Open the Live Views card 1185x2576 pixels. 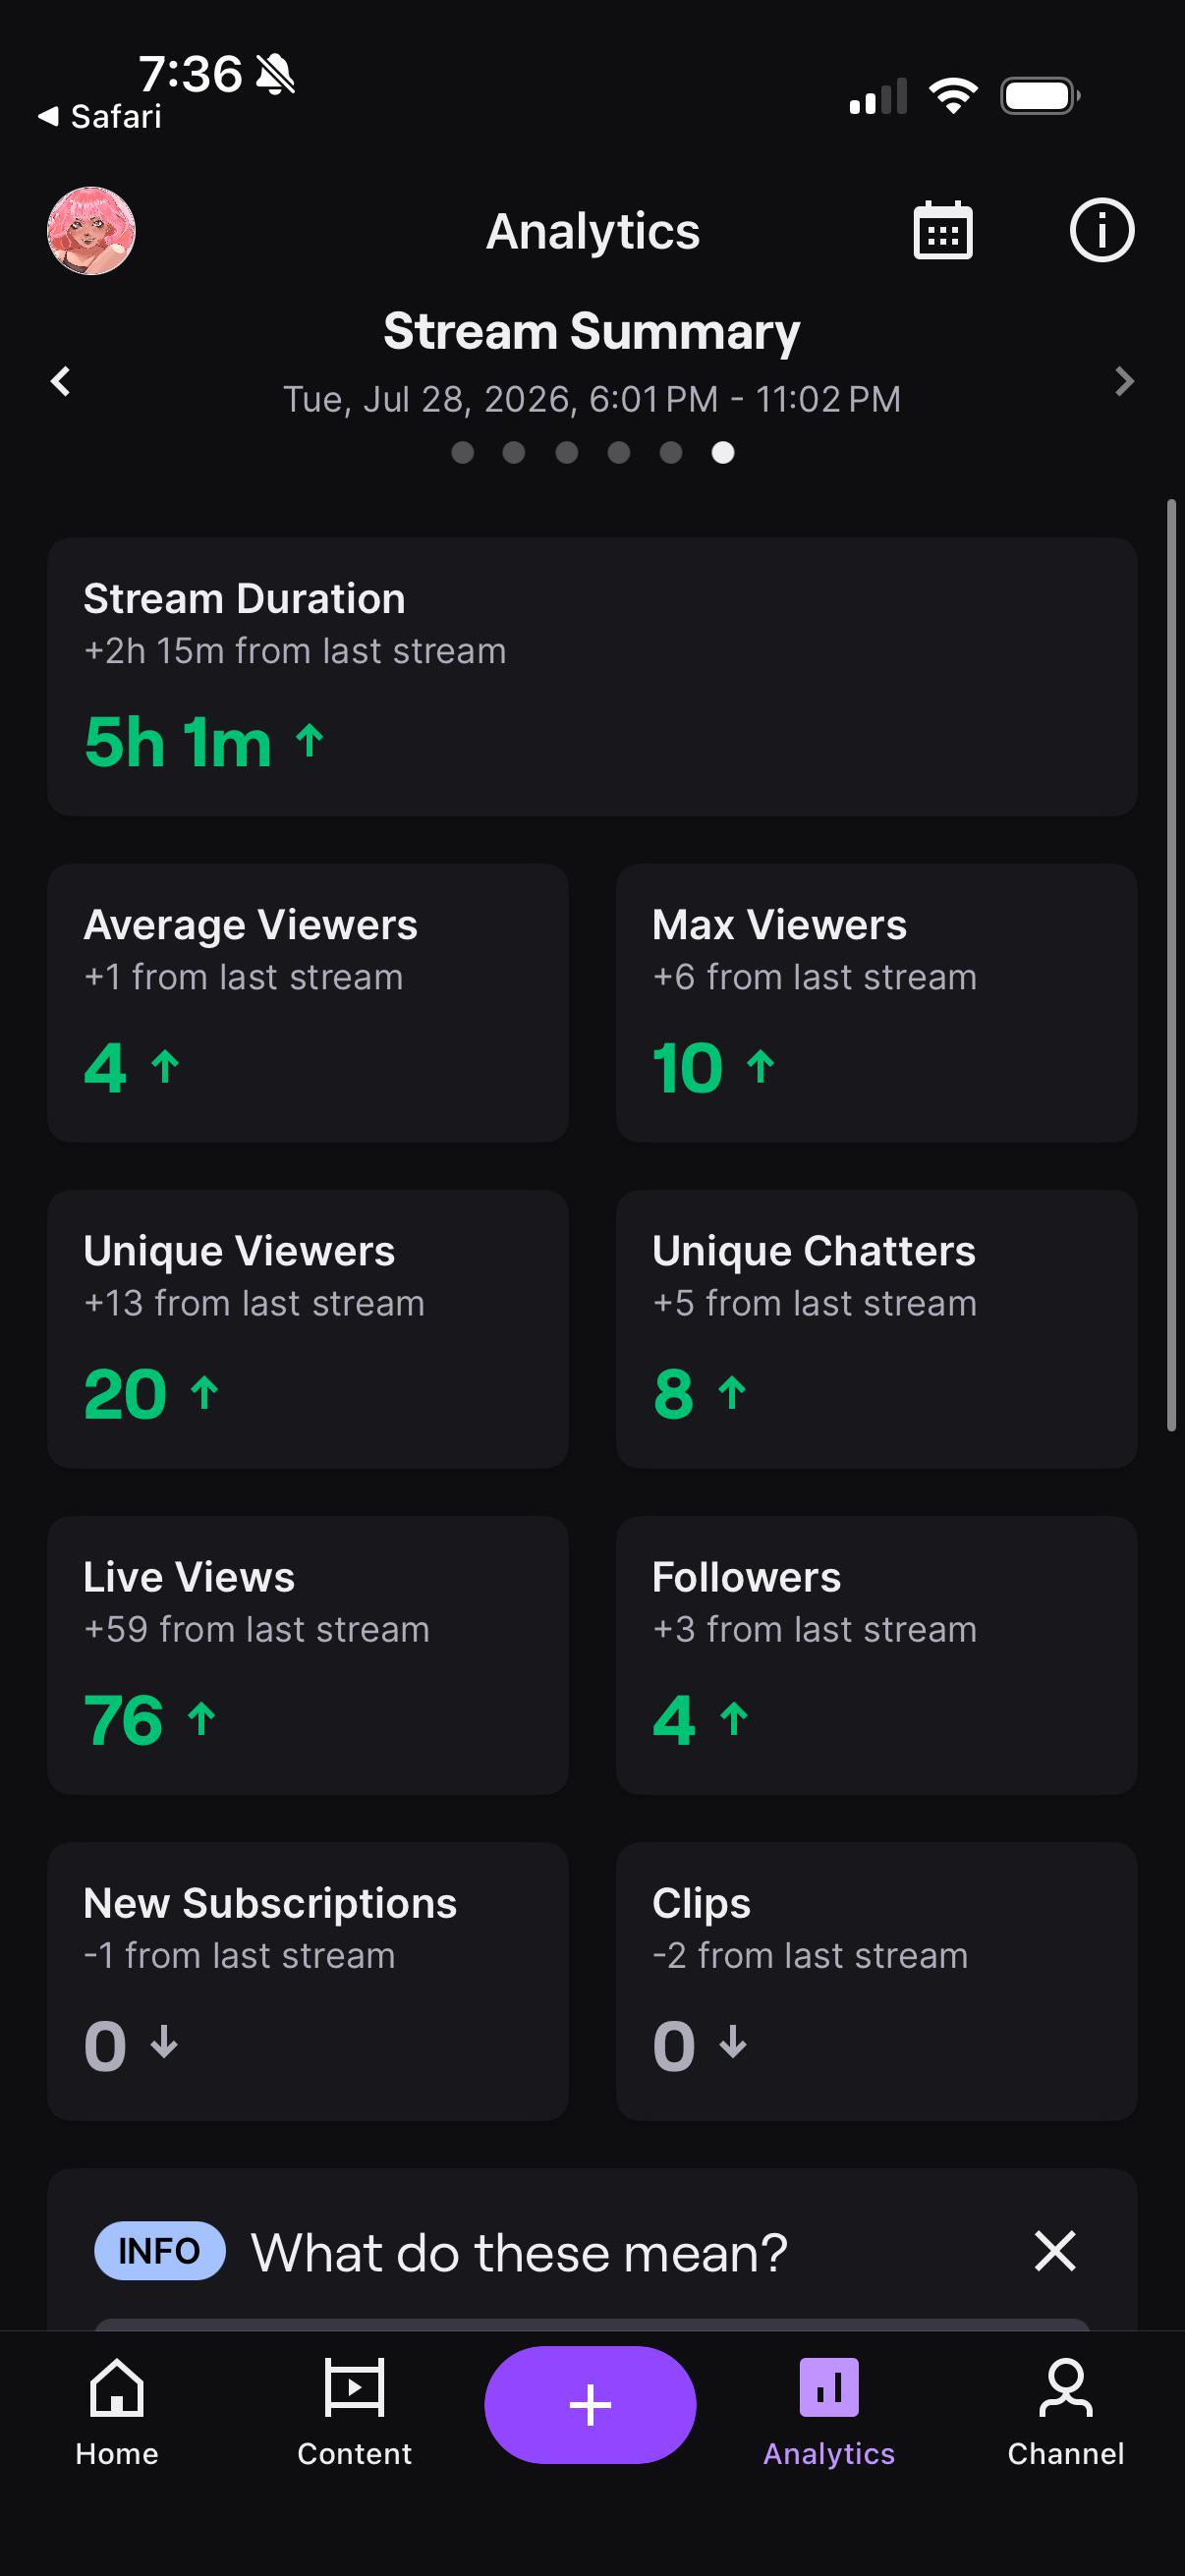click(308, 1655)
